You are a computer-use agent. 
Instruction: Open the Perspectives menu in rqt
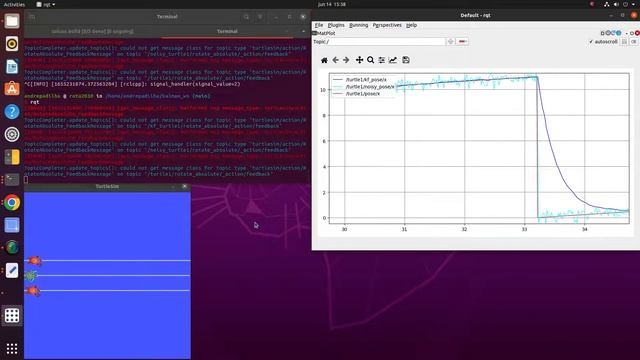point(387,25)
